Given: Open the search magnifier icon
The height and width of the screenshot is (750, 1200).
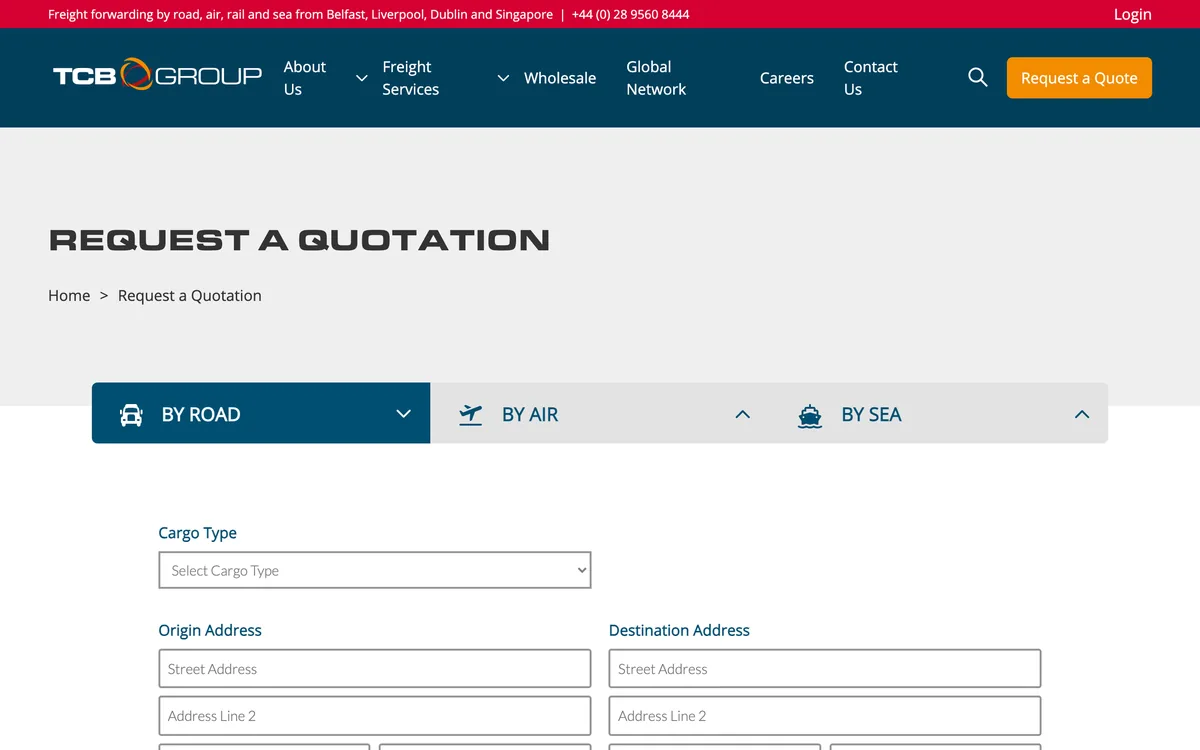Looking at the screenshot, I should click(x=978, y=77).
